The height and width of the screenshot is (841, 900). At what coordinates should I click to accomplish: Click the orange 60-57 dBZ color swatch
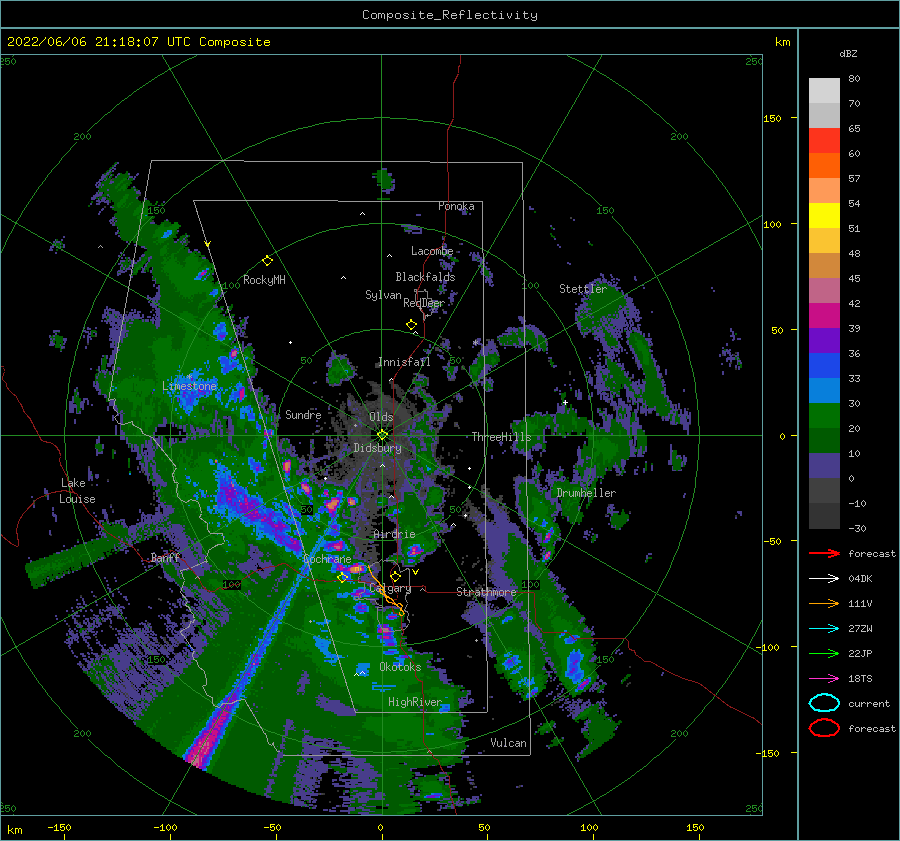point(824,166)
